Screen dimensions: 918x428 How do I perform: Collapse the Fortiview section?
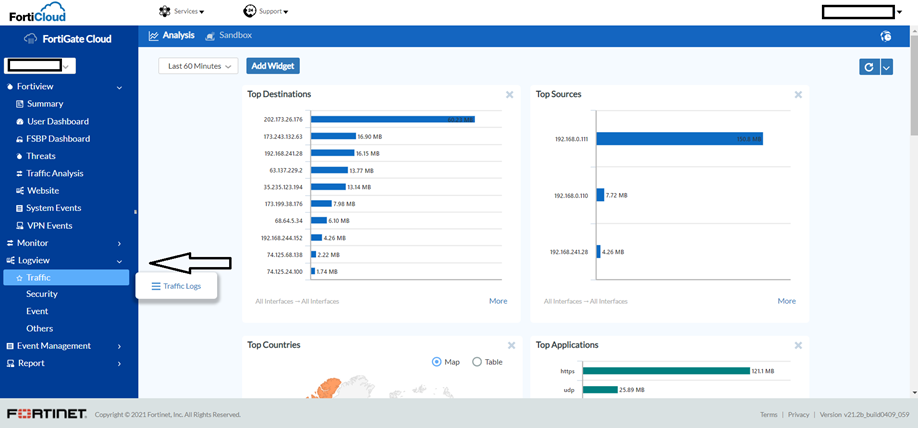[x=119, y=87]
